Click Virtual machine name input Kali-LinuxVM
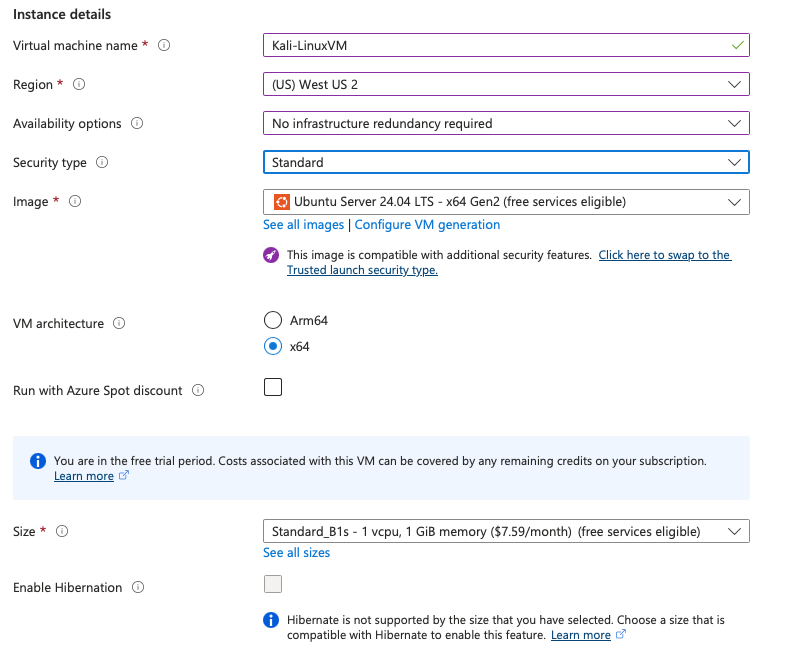Viewport: 801px width, 650px height. tap(506, 45)
